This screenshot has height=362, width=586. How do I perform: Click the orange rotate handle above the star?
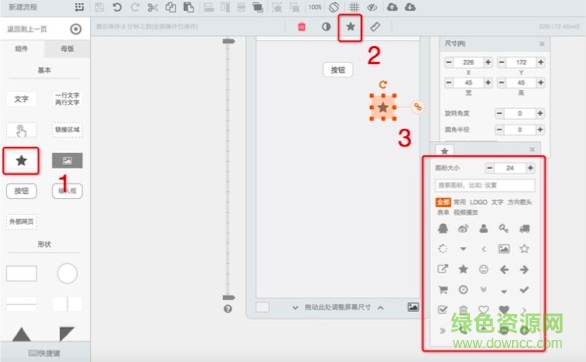click(383, 84)
